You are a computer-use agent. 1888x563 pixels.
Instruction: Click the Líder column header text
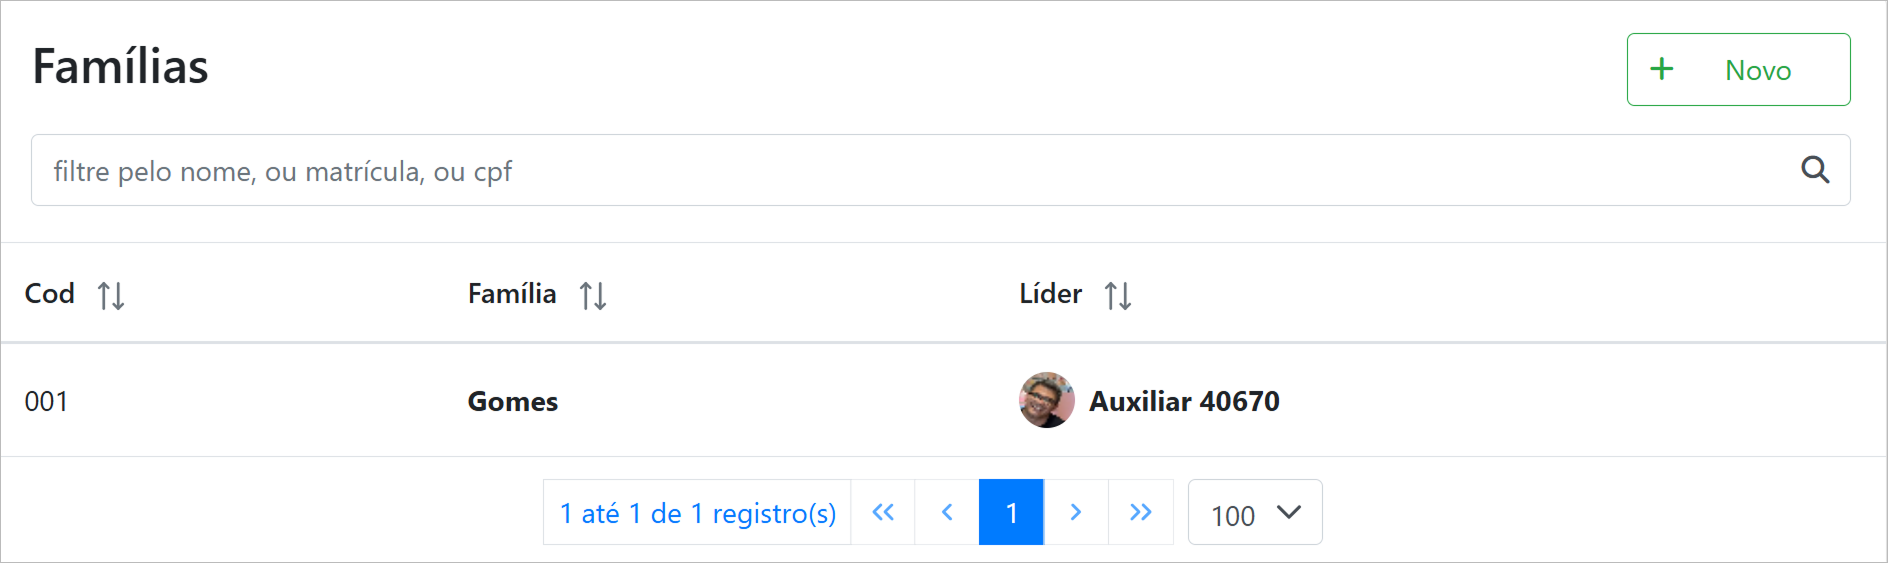click(1050, 294)
